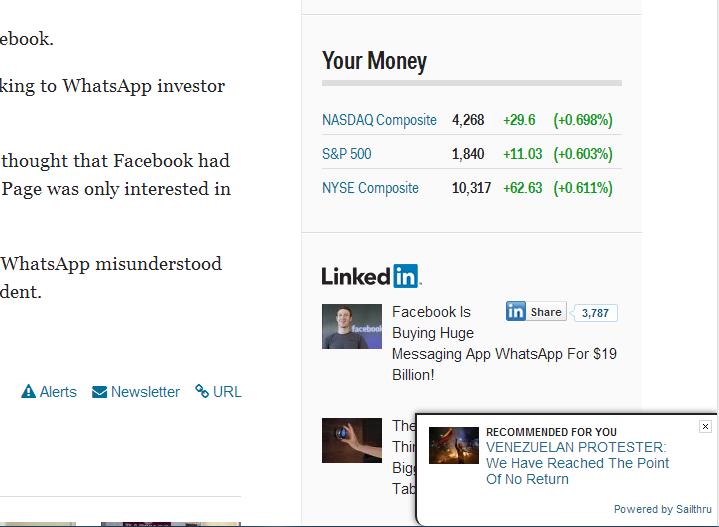Screen dimensions: 719x527
Task: Click the Your Money section heading
Action: click(374, 61)
